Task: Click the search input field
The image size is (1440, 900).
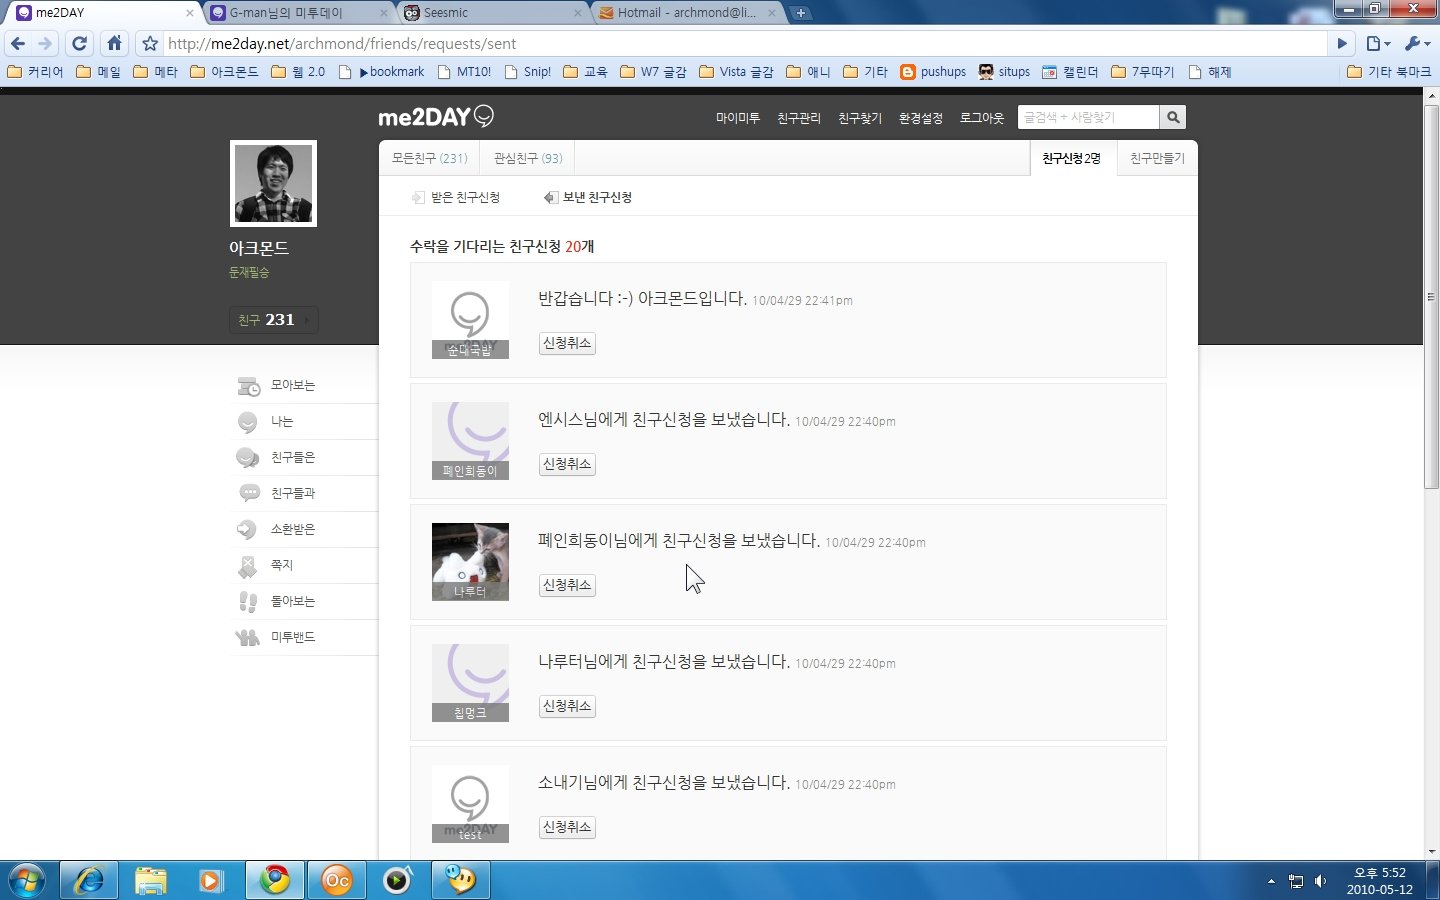Action: point(1088,117)
